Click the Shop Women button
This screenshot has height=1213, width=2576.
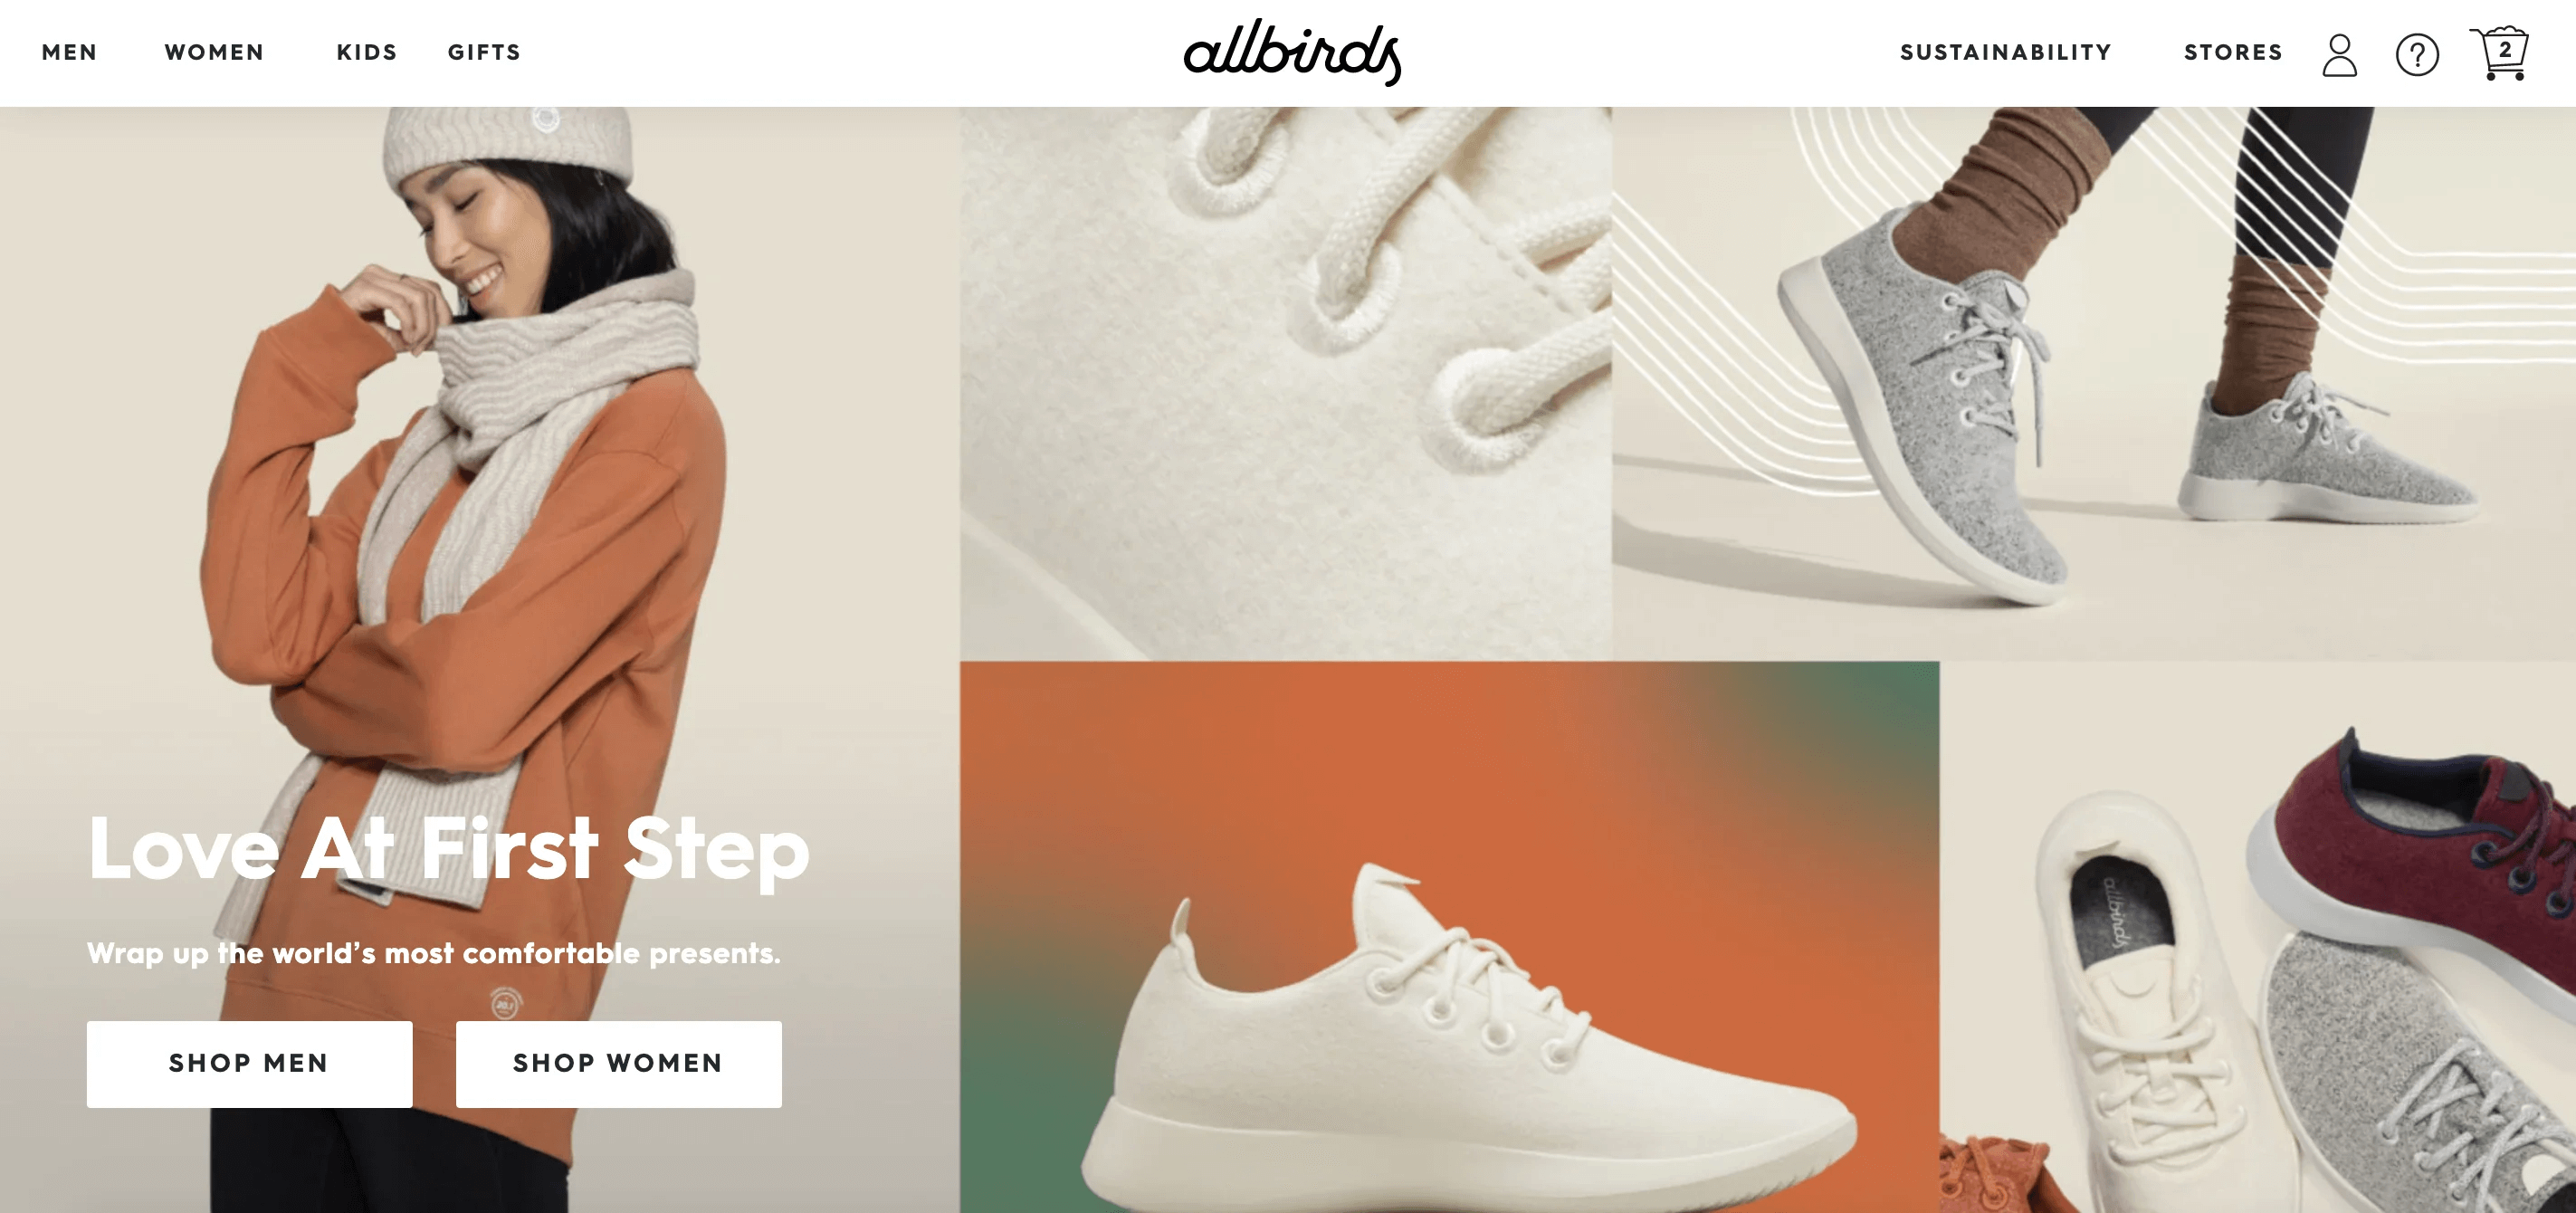[618, 1063]
